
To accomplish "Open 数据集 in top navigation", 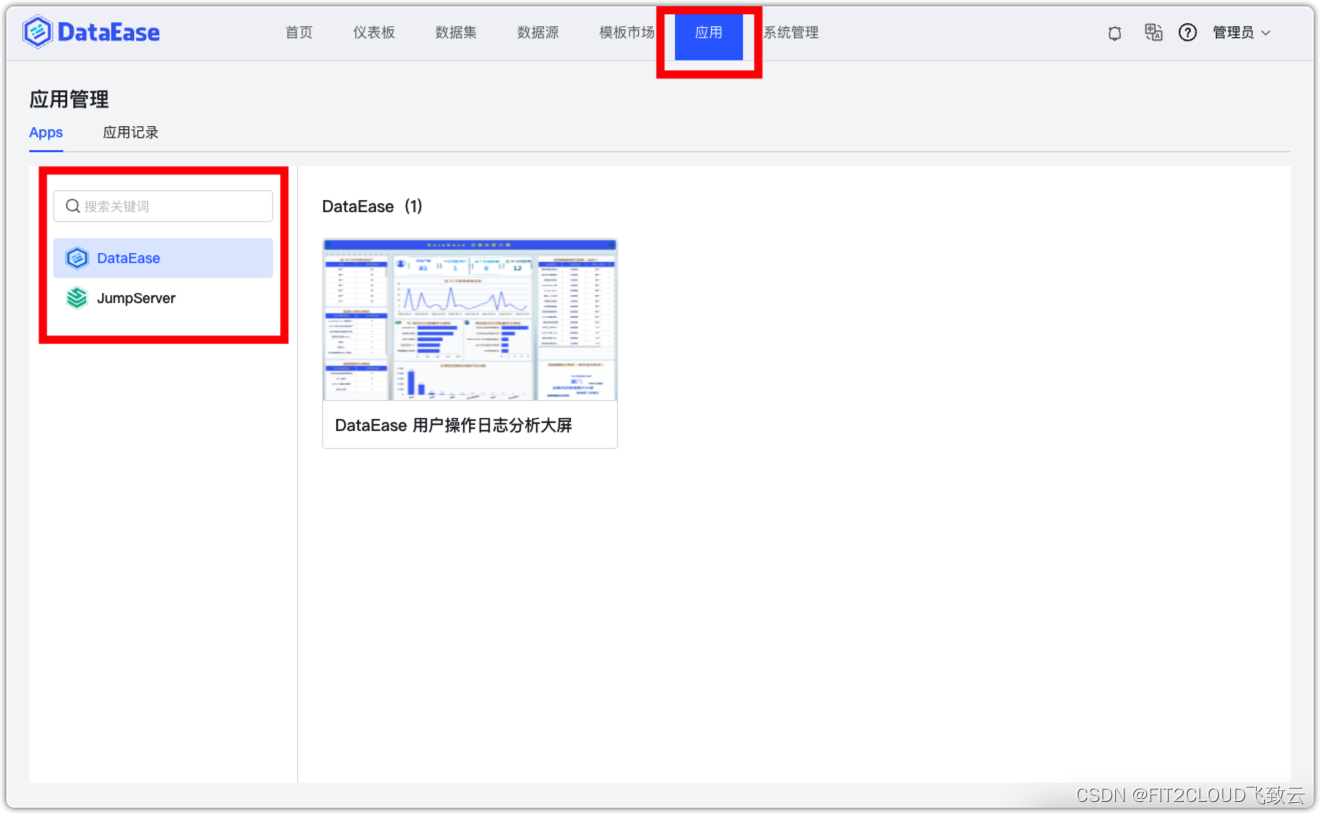I will pos(456,33).
